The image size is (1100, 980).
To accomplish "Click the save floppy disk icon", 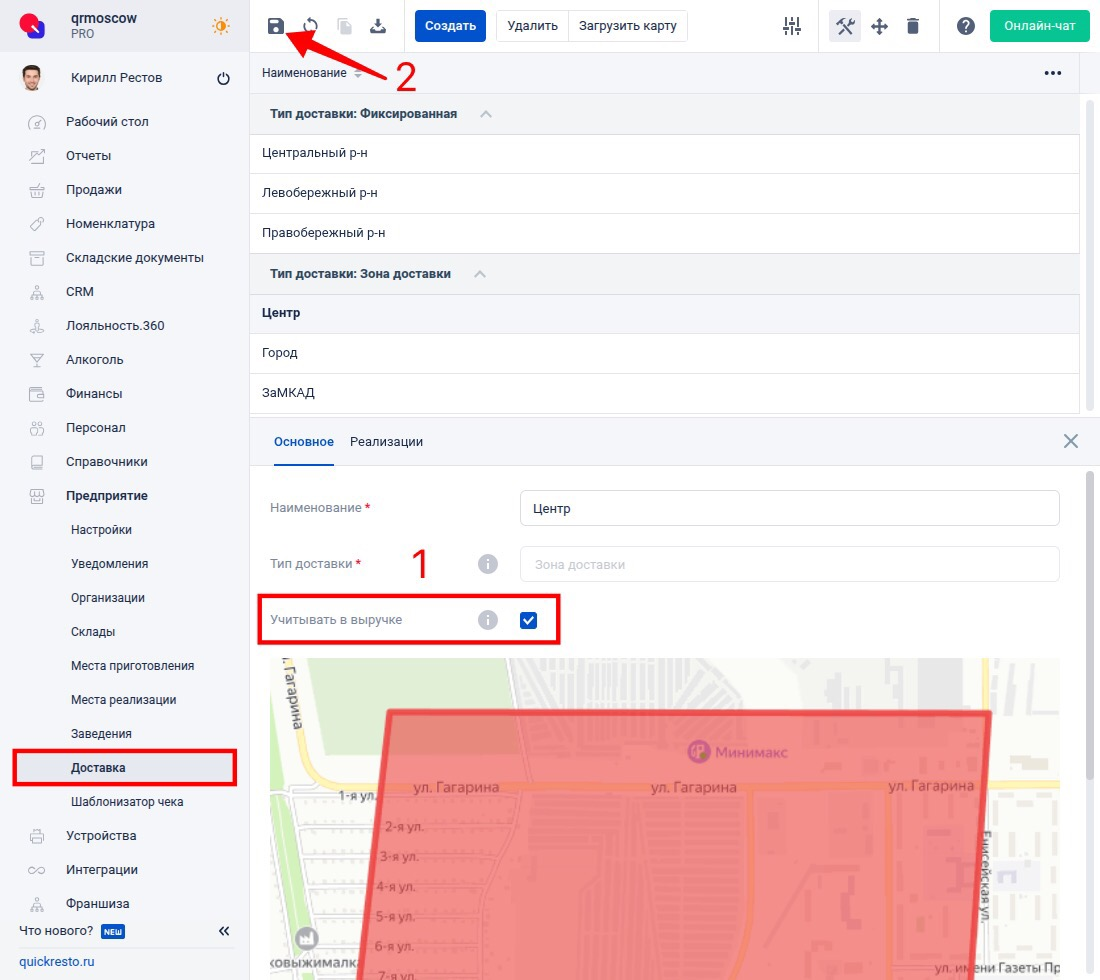I will pyautogui.click(x=276, y=26).
